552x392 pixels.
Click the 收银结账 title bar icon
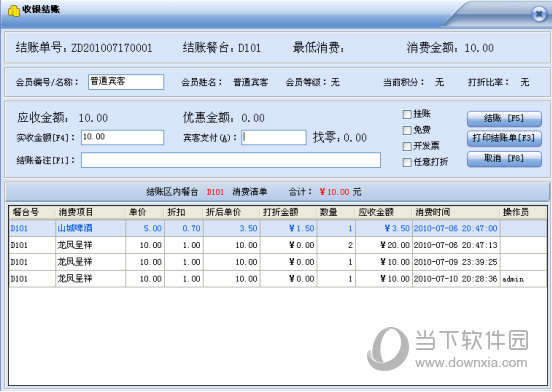pyautogui.click(x=14, y=10)
